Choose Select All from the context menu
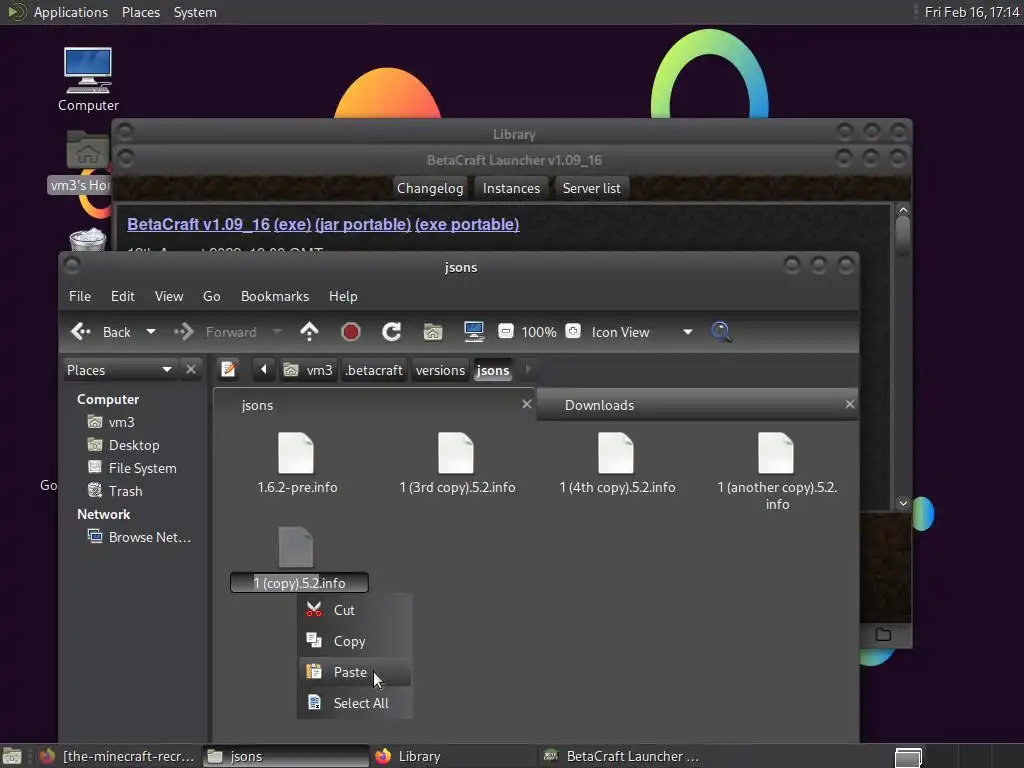Image resolution: width=1024 pixels, height=768 pixels. [356, 703]
